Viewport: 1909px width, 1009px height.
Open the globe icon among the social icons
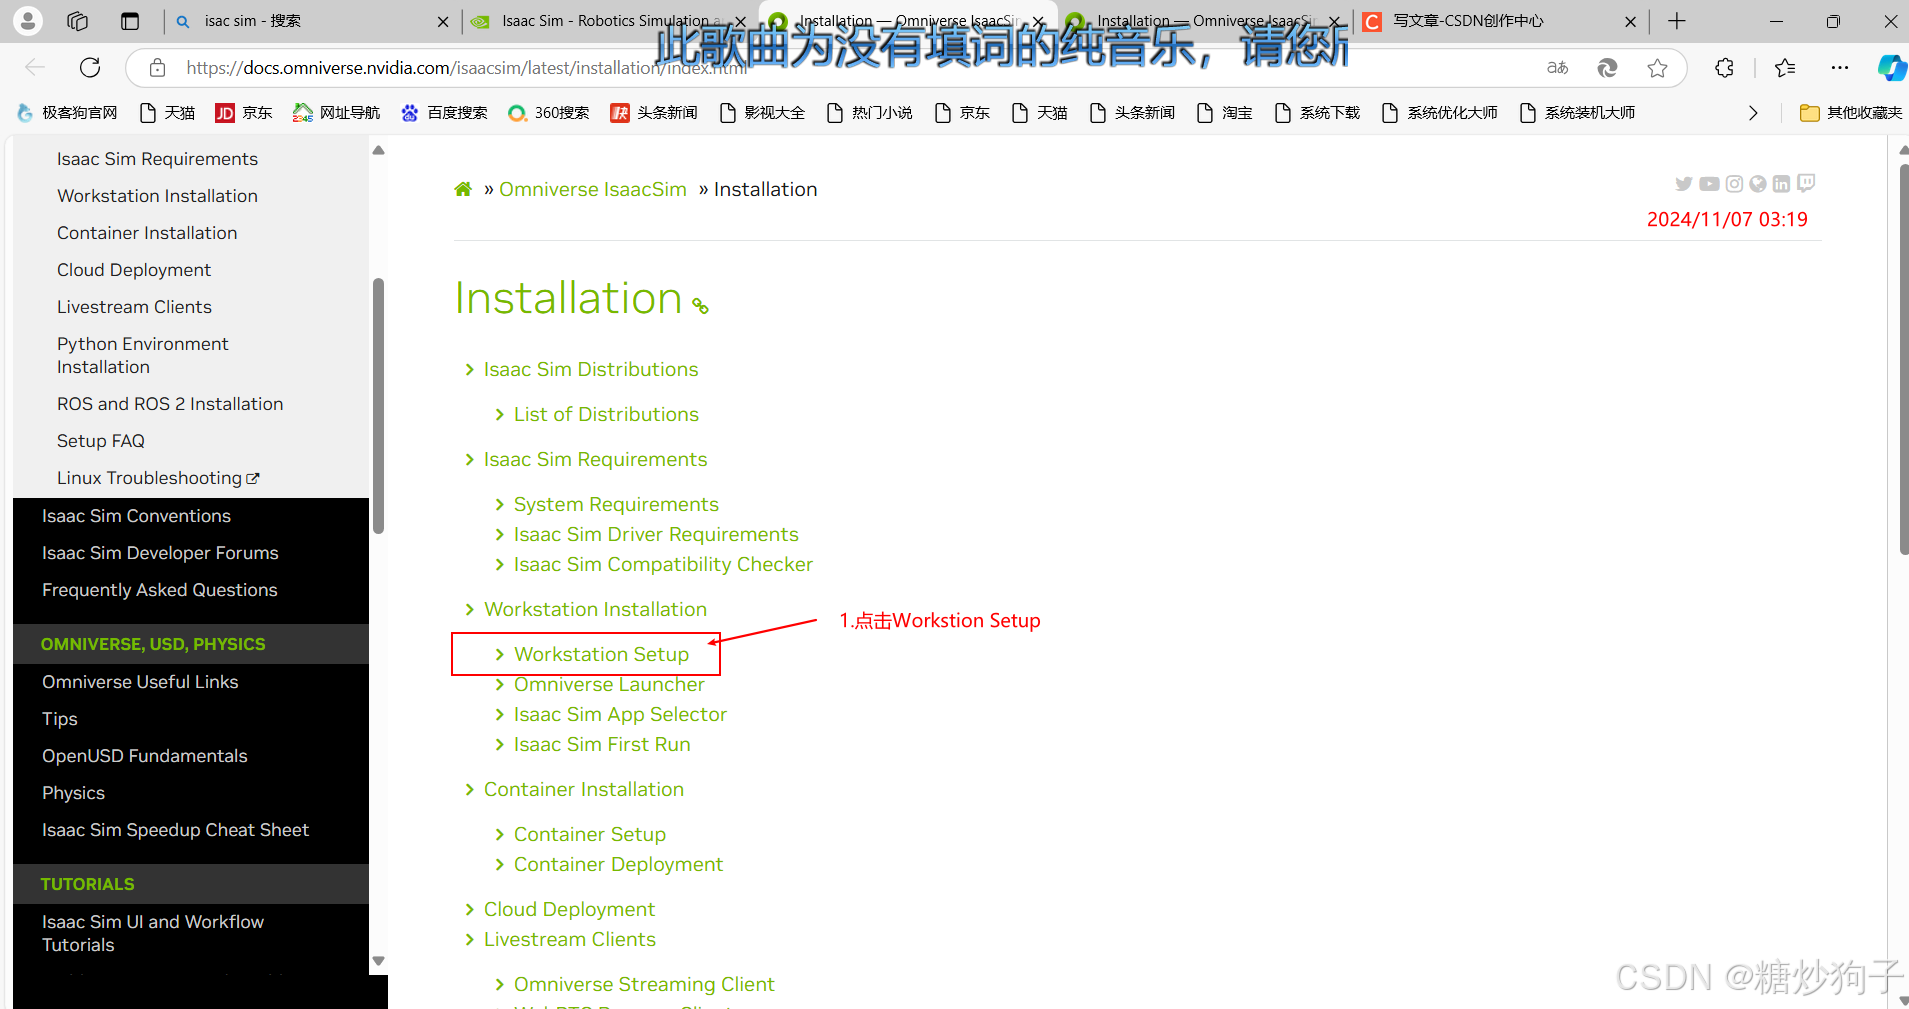click(x=1758, y=184)
